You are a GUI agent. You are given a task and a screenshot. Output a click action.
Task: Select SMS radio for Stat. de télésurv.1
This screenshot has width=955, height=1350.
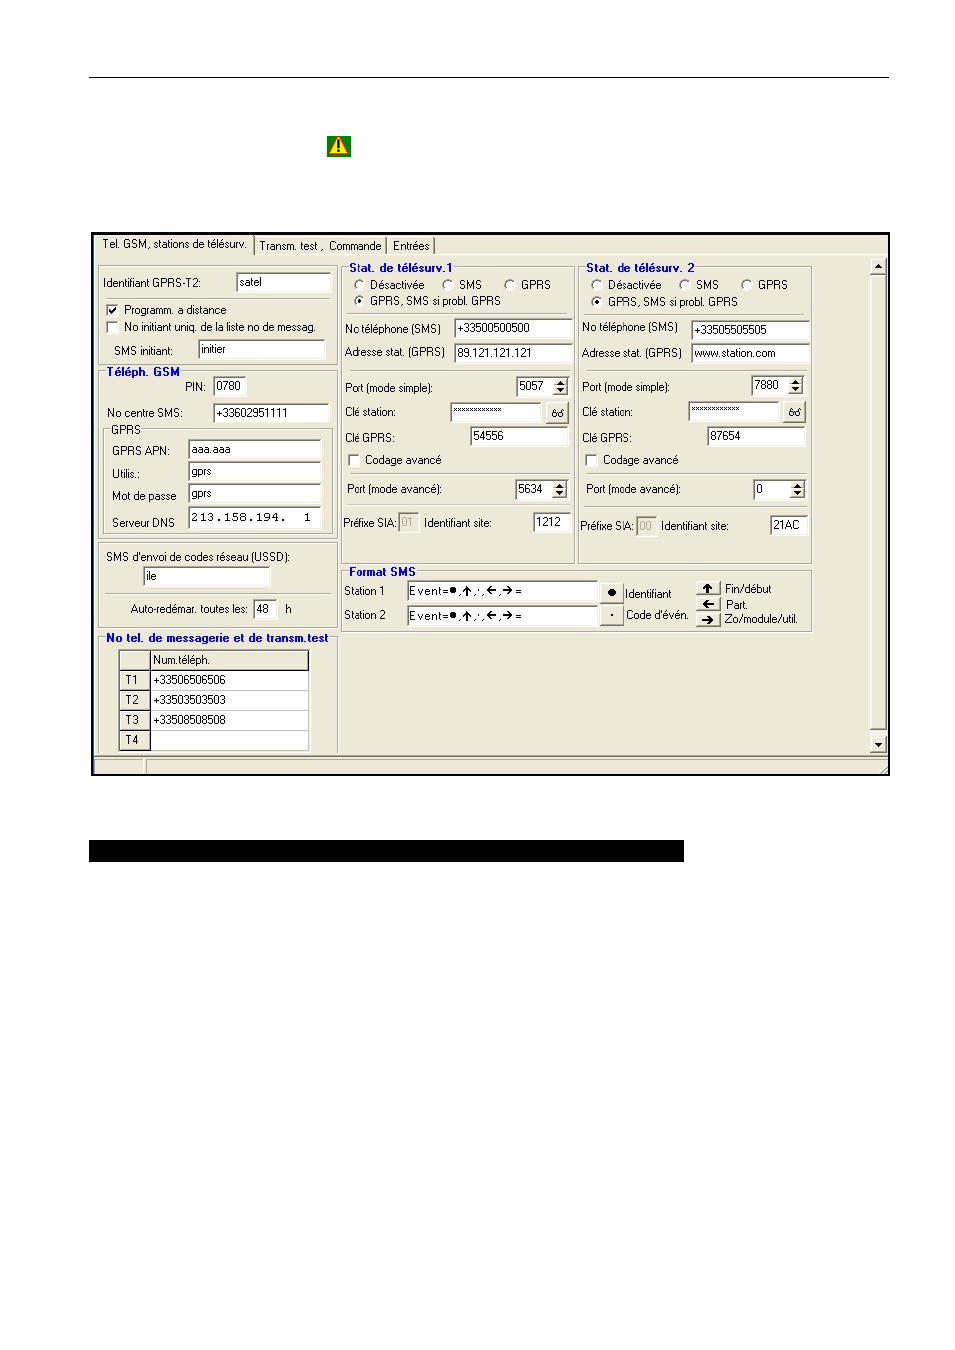(448, 285)
